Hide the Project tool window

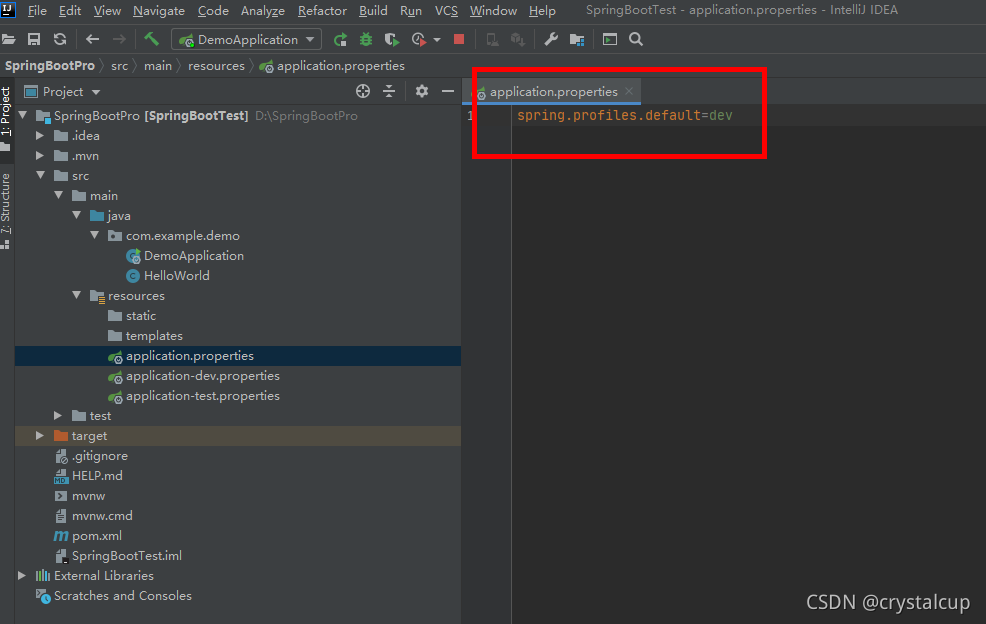(448, 91)
